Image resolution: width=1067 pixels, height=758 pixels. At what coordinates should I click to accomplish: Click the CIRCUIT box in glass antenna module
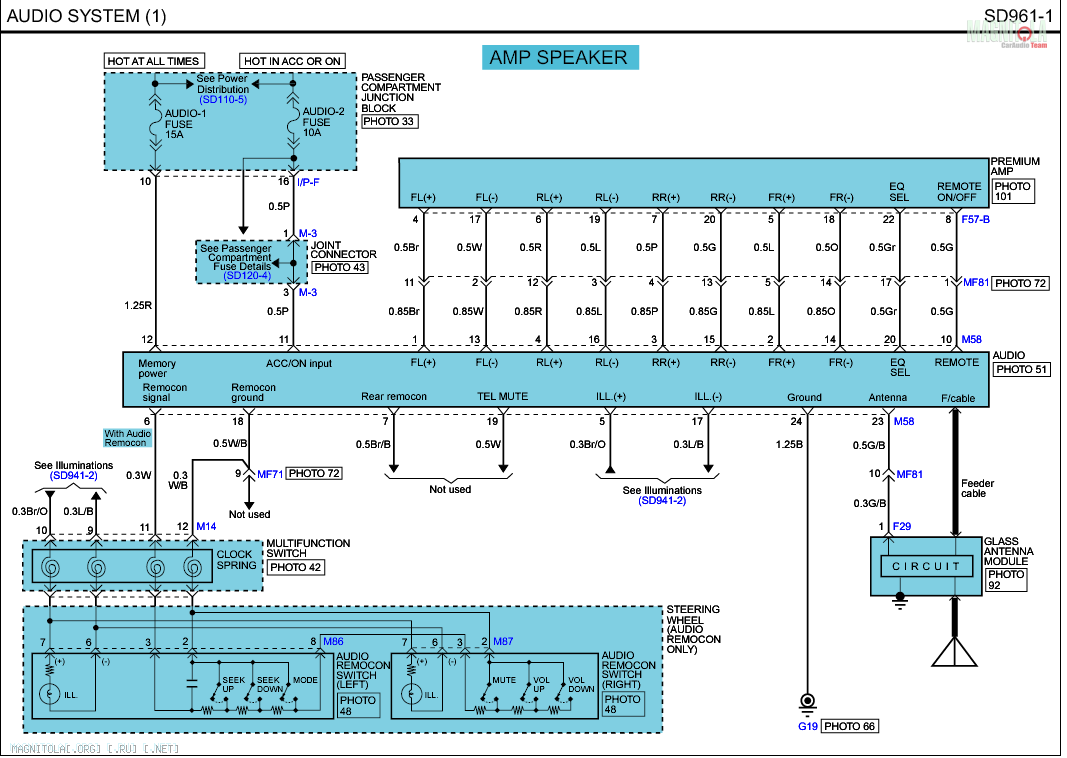point(925,567)
